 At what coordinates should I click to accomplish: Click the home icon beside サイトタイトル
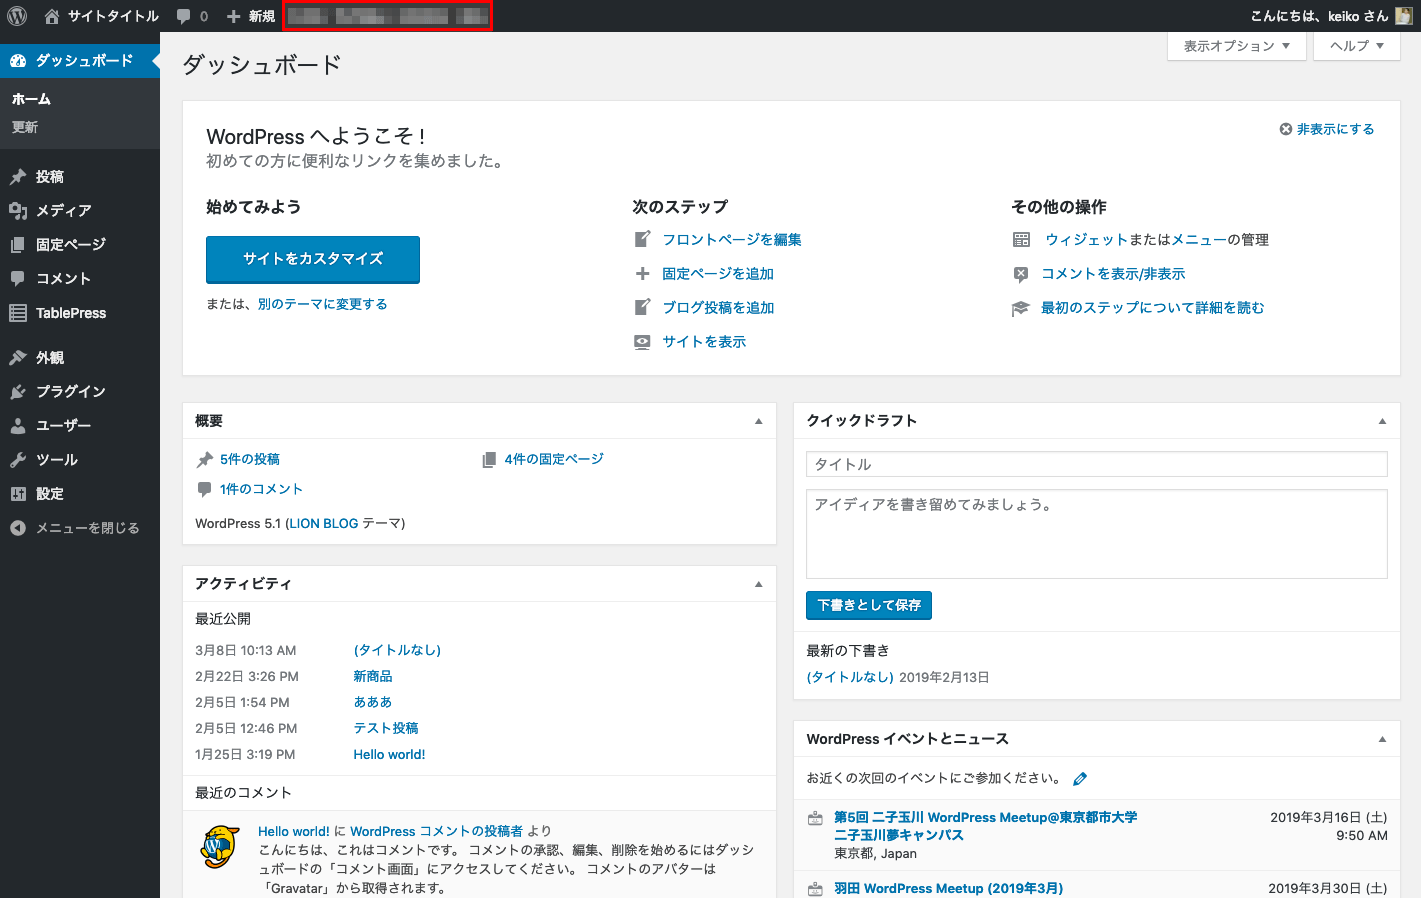tap(52, 16)
